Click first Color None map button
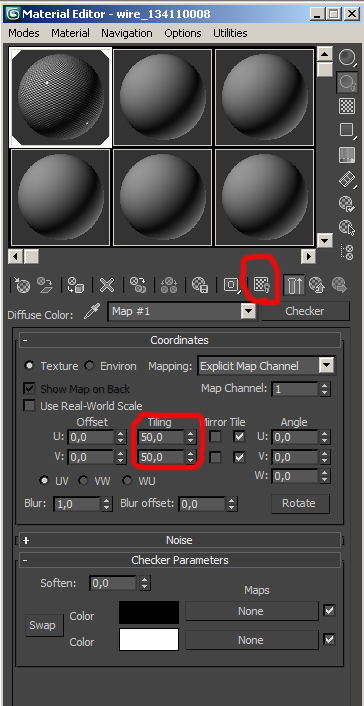 [251, 611]
